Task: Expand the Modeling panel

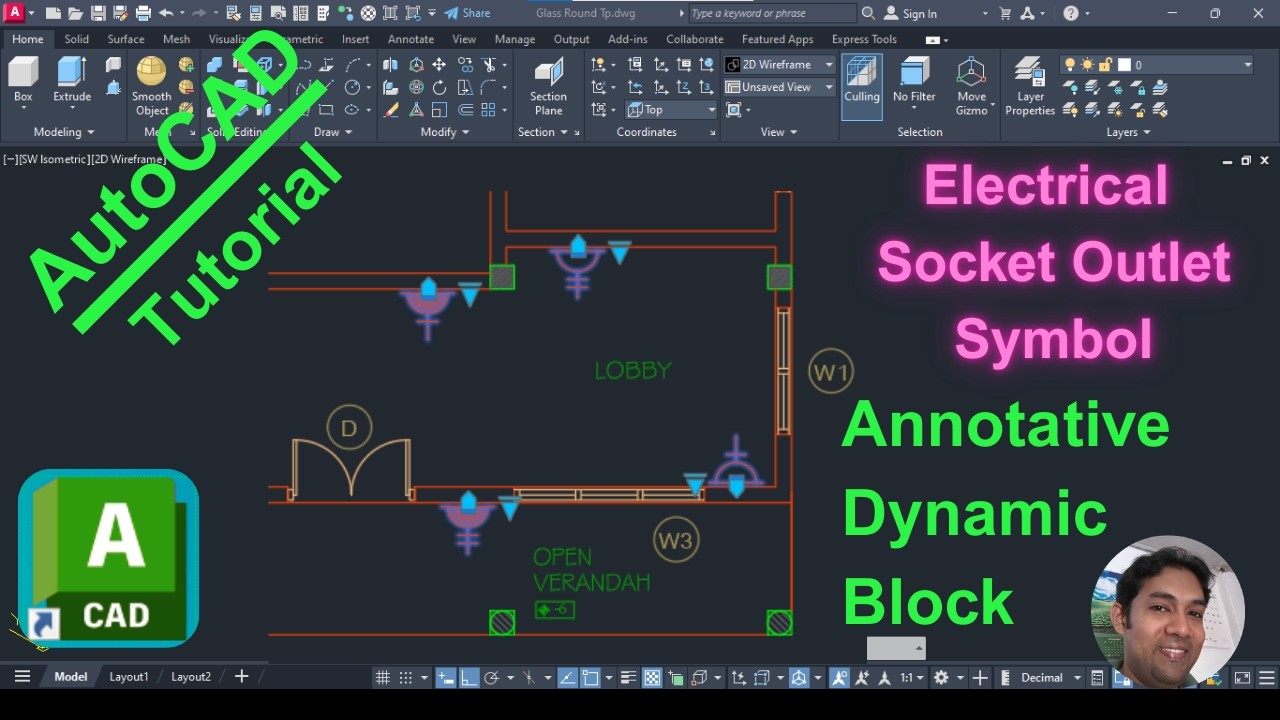Action: [x=64, y=132]
